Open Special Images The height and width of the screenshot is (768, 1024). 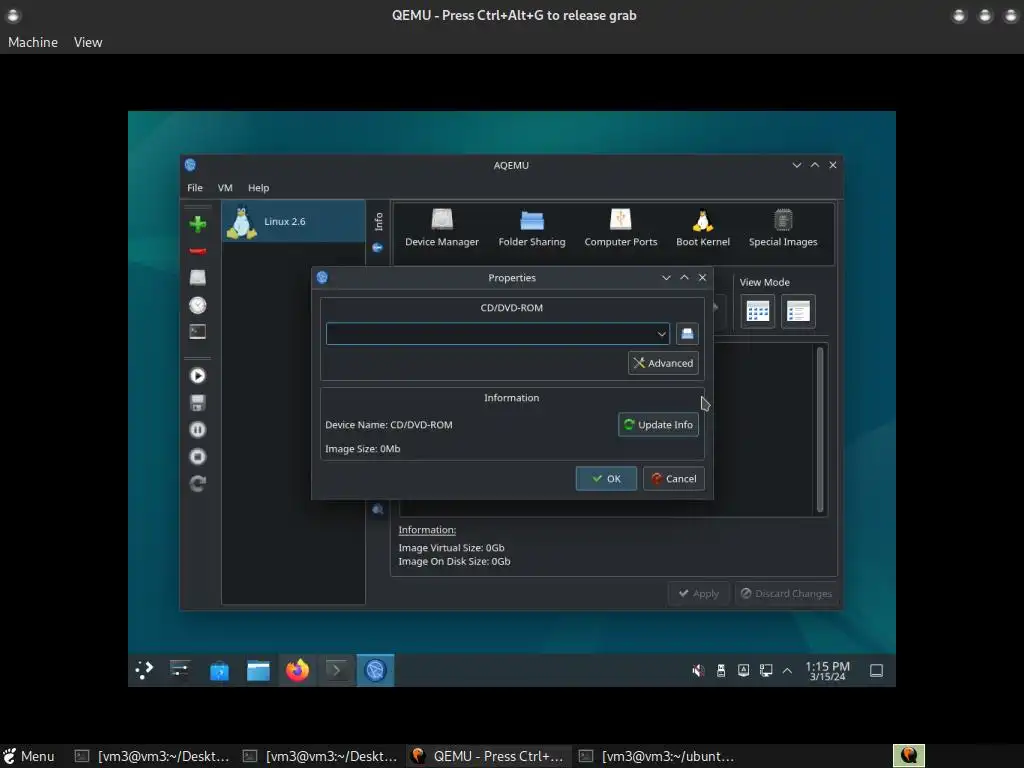click(783, 228)
